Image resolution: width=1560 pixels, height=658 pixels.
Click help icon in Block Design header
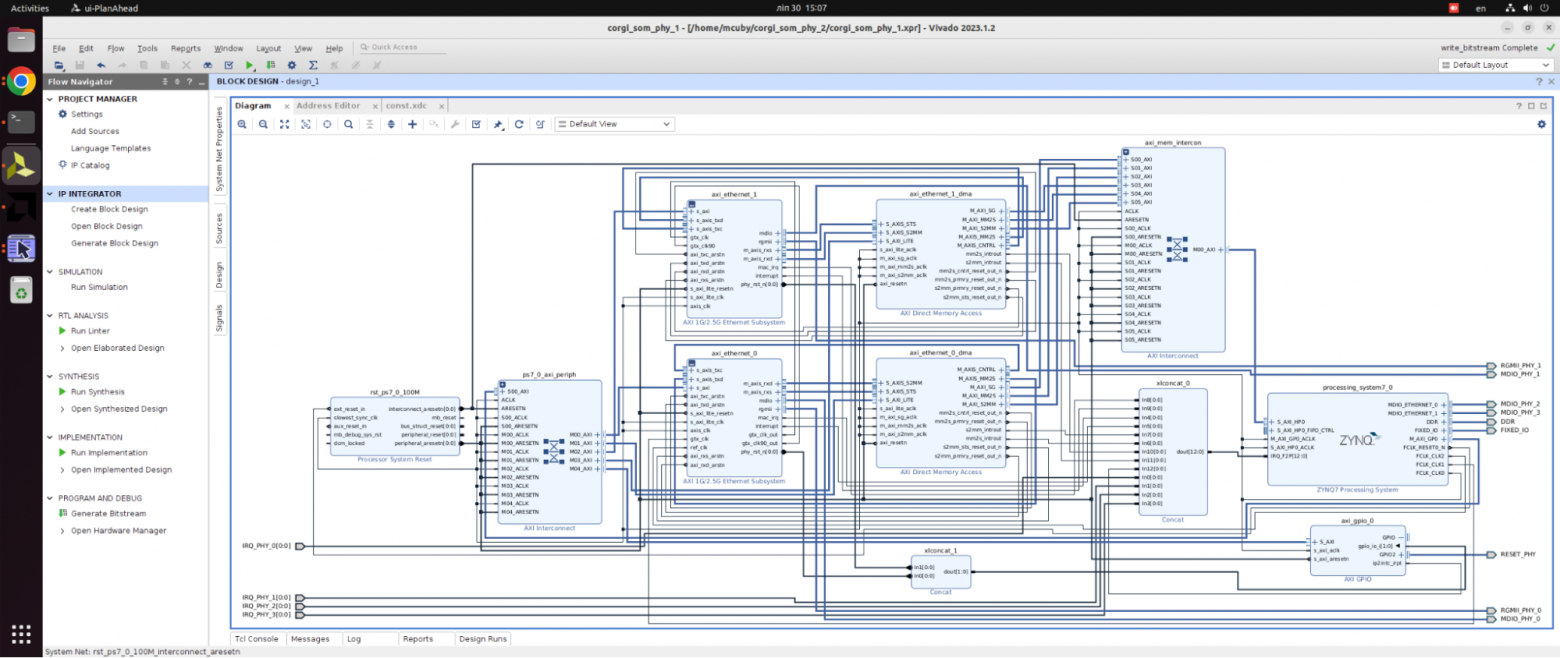(x=1539, y=81)
